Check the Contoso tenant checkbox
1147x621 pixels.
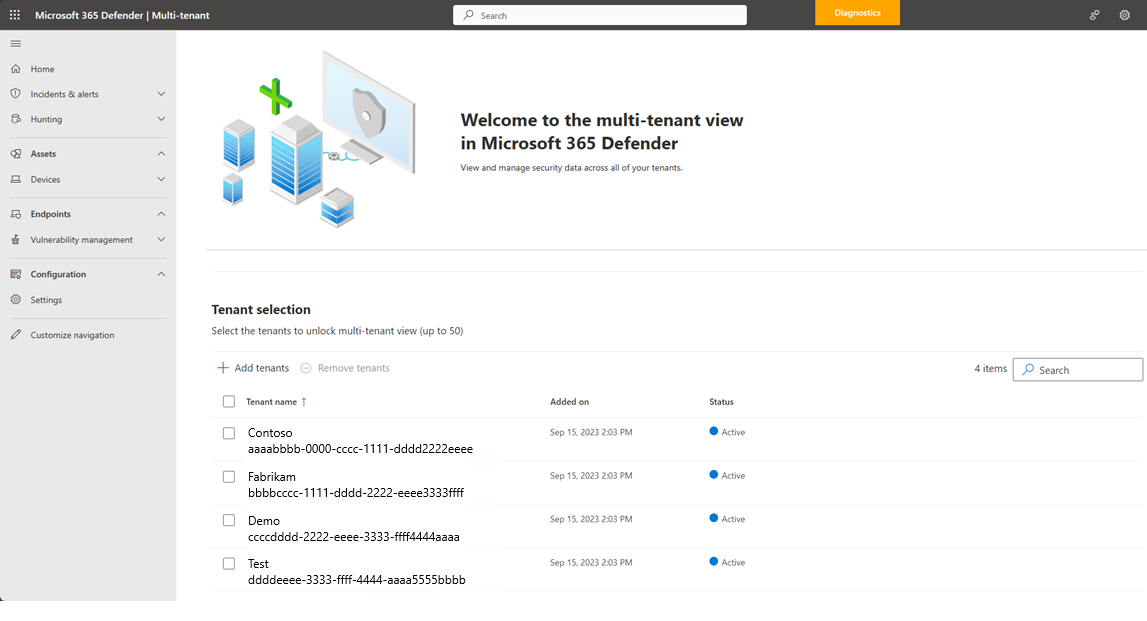click(x=229, y=433)
